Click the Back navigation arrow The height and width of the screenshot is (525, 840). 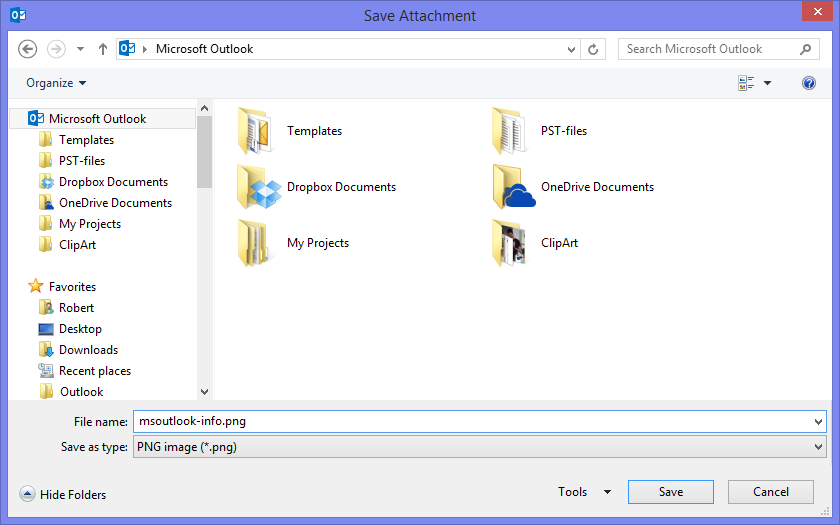point(28,49)
